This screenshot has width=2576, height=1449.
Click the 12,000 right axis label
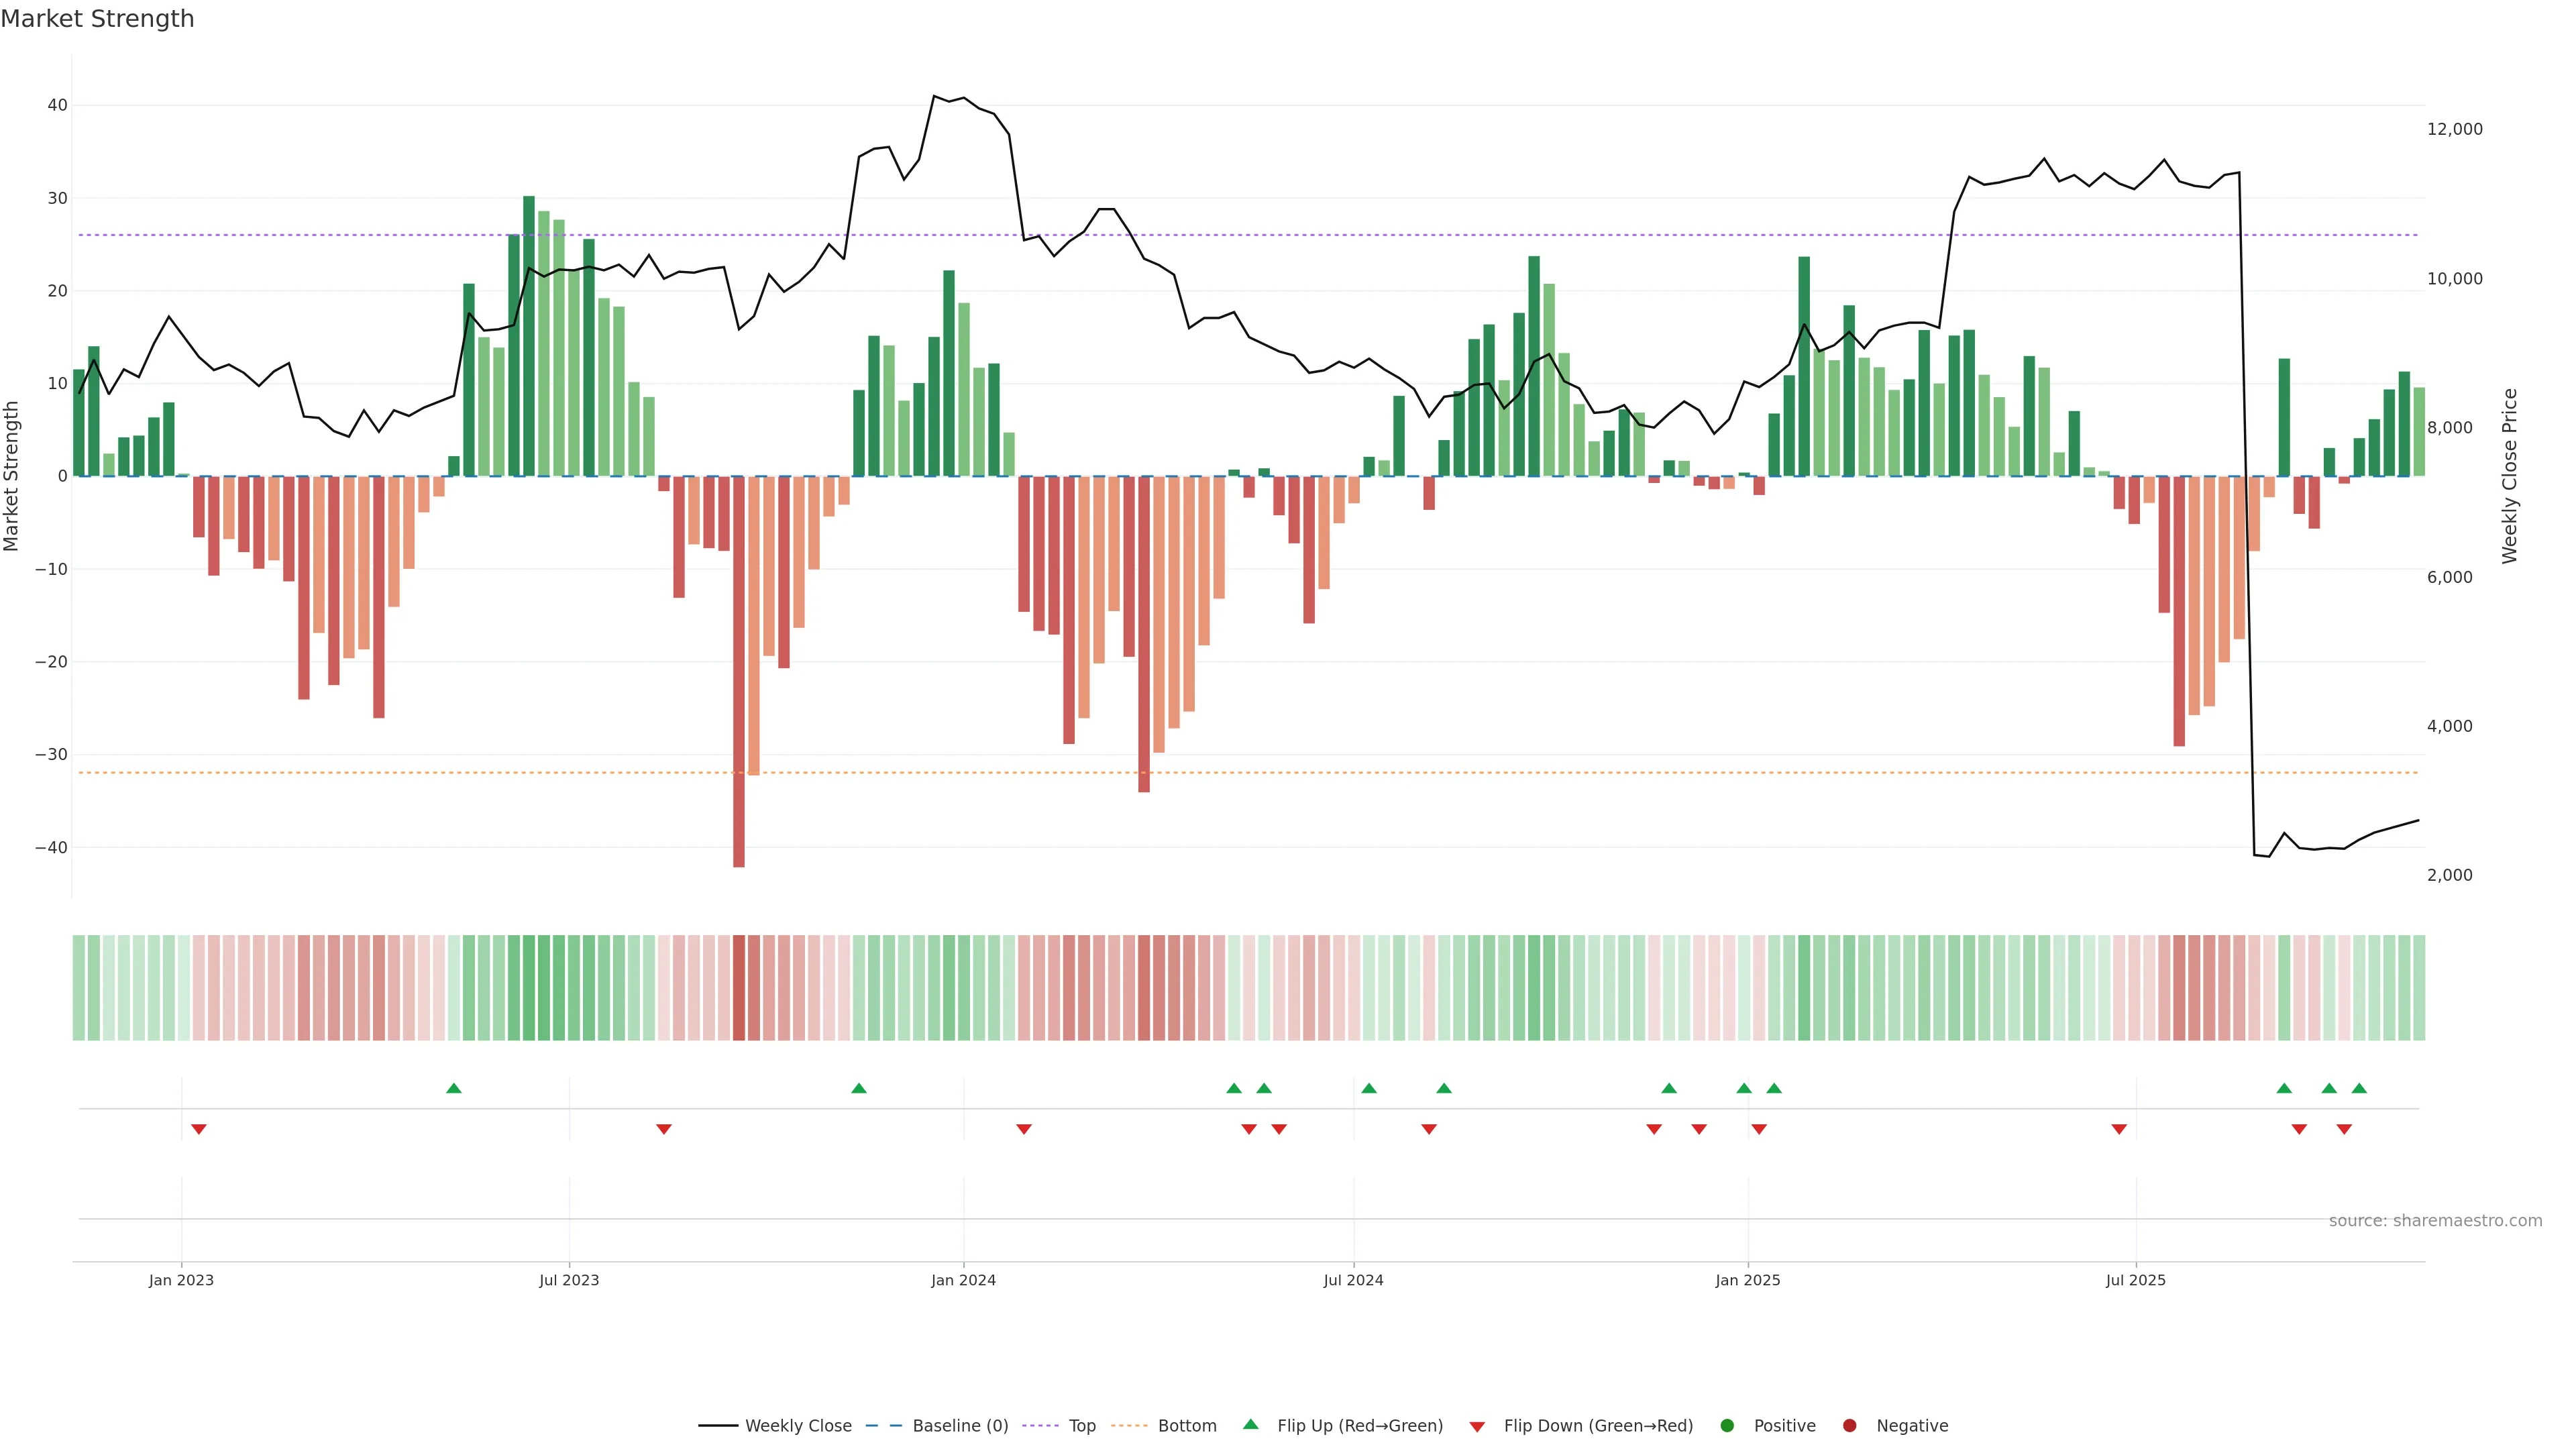(2454, 129)
